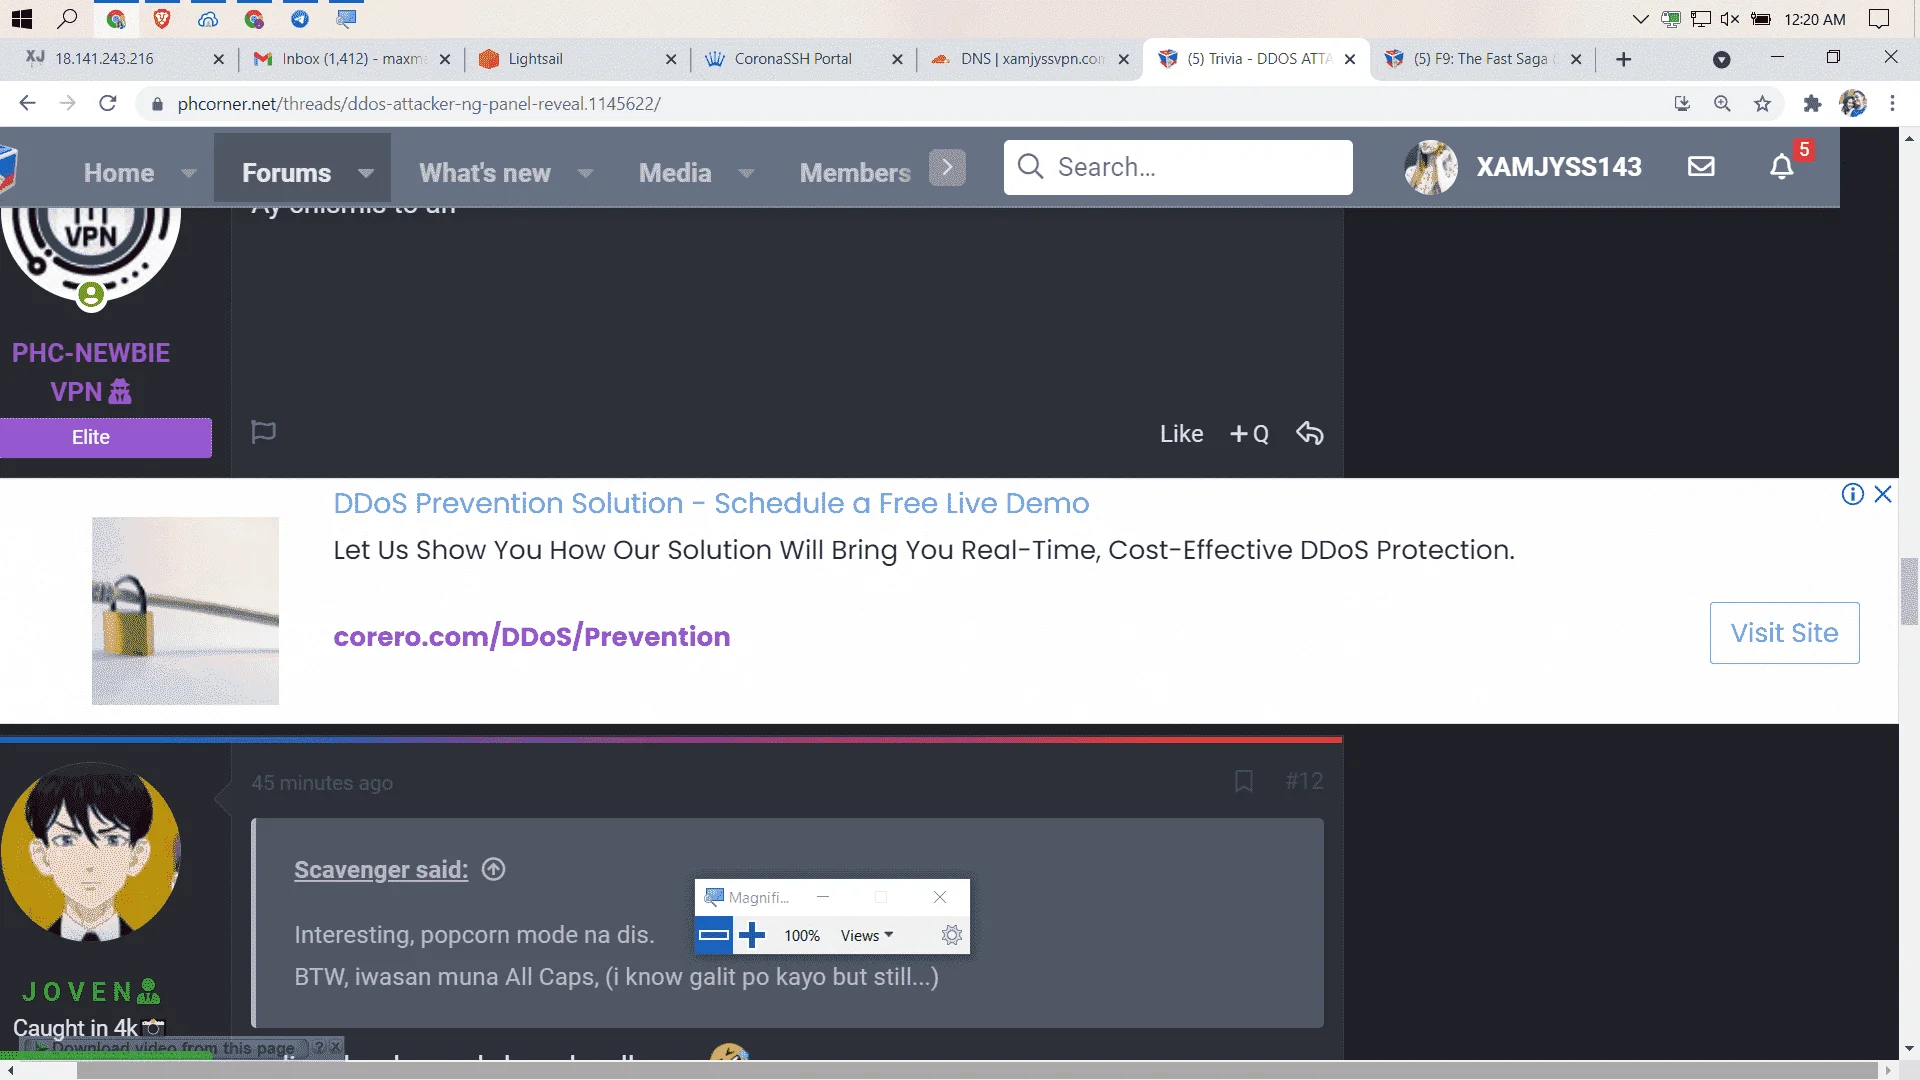This screenshot has height=1080, width=1920.
Task: Expand the Forums dropdown arrow
Action: point(366,173)
